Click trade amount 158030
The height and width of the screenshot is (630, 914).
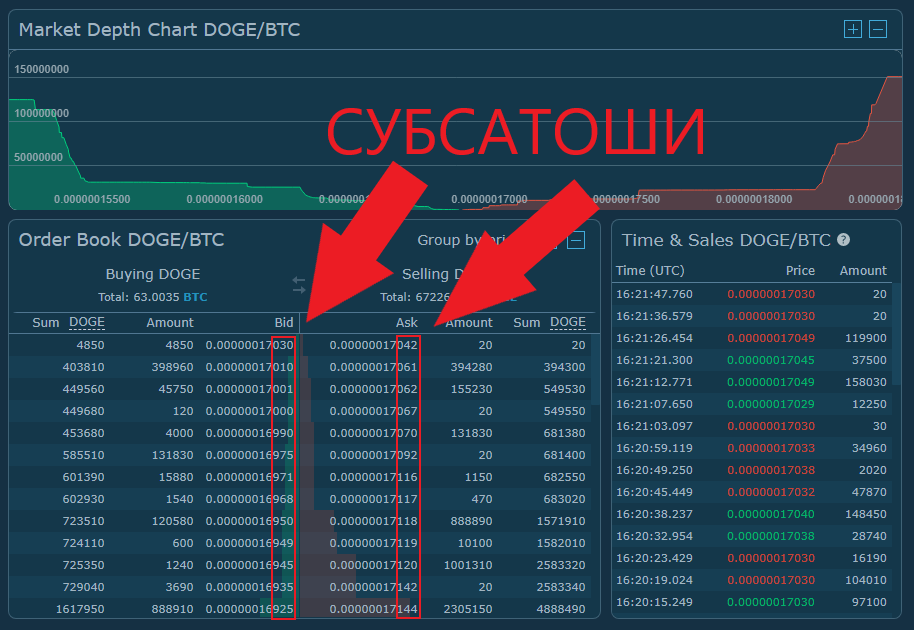click(x=866, y=382)
